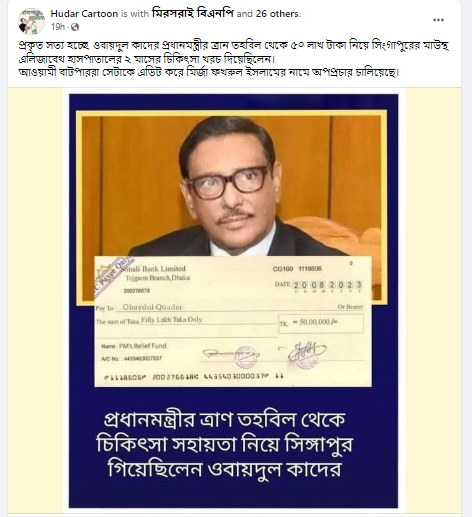The image size is (472, 517).
Task: Click the "is with" text in header
Action: [135, 14]
